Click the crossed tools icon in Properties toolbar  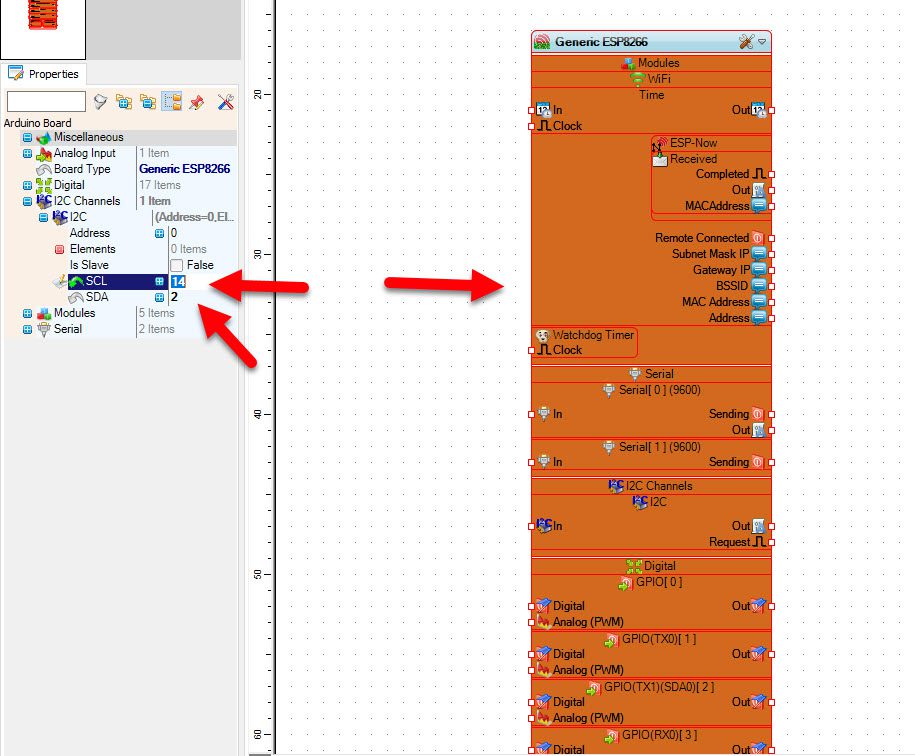point(225,102)
